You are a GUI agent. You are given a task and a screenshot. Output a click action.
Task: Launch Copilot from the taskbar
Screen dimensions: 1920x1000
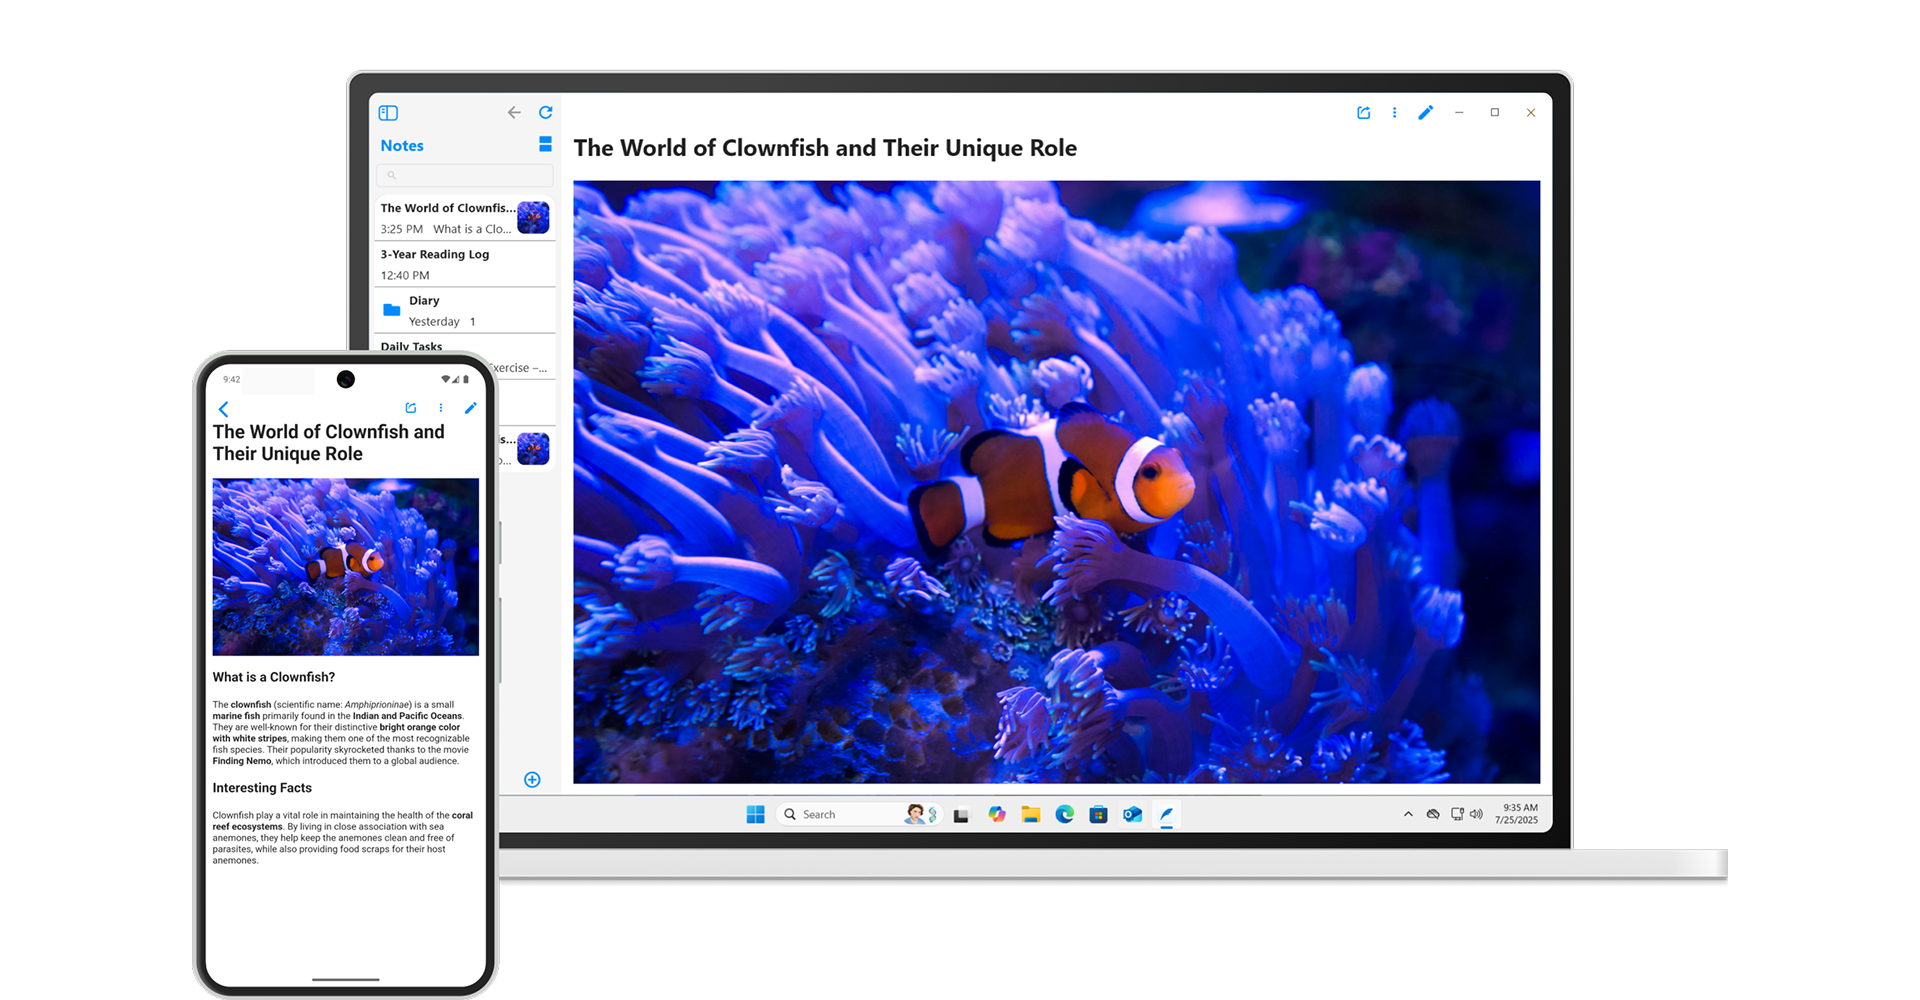click(997, 814)
